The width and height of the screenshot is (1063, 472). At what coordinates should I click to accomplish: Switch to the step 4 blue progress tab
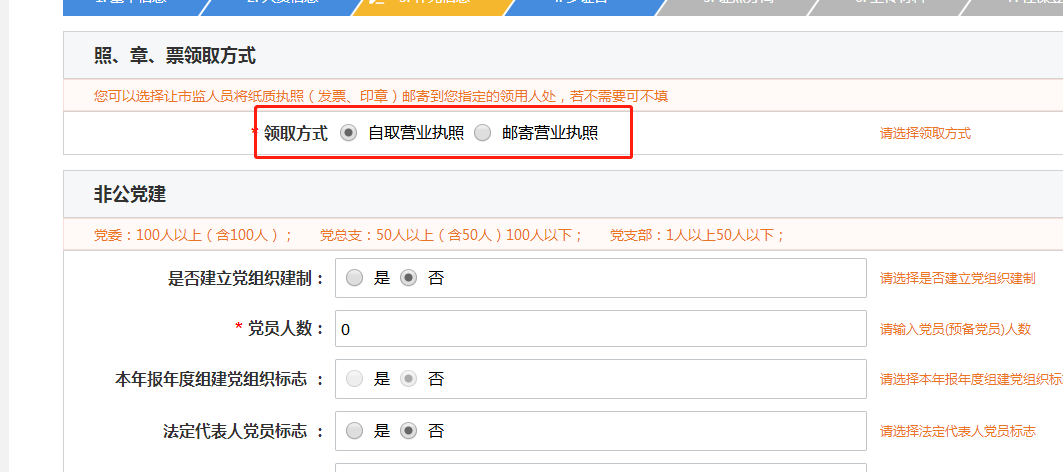tap(582, 6)
